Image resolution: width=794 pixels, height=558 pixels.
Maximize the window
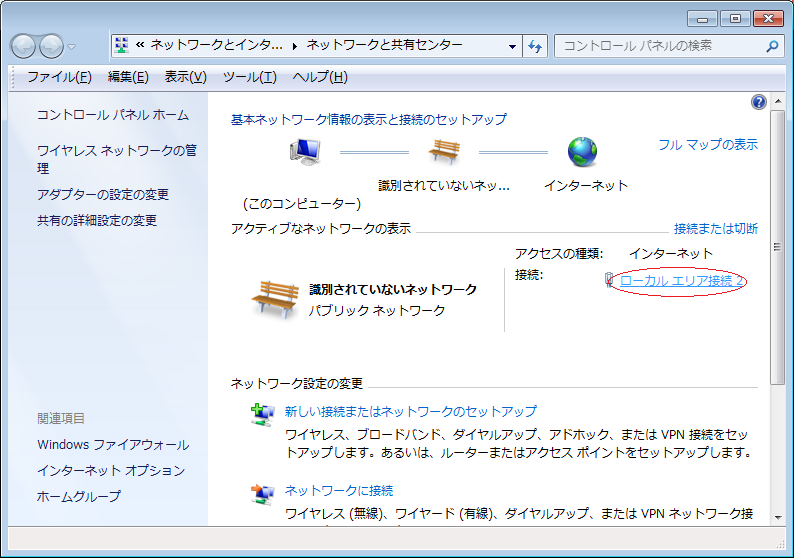click(735, 19)
